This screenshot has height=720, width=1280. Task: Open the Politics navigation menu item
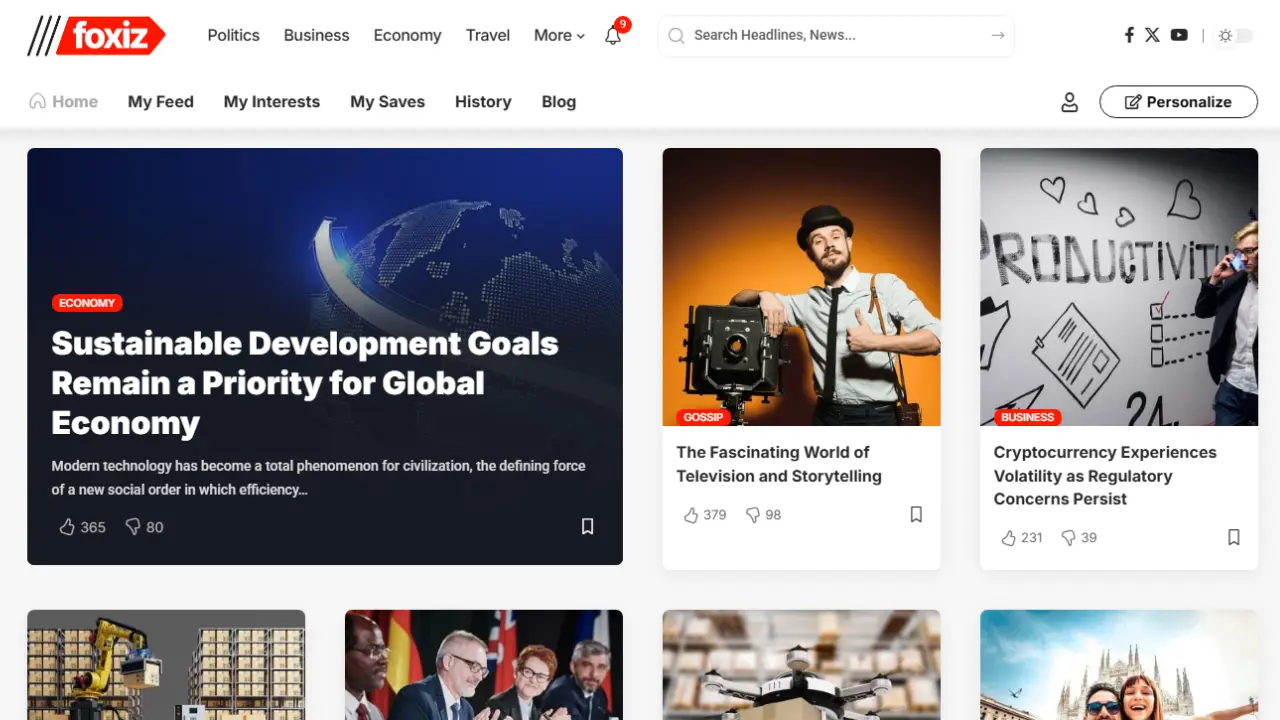pyautogui.click(x=233, y=35)
